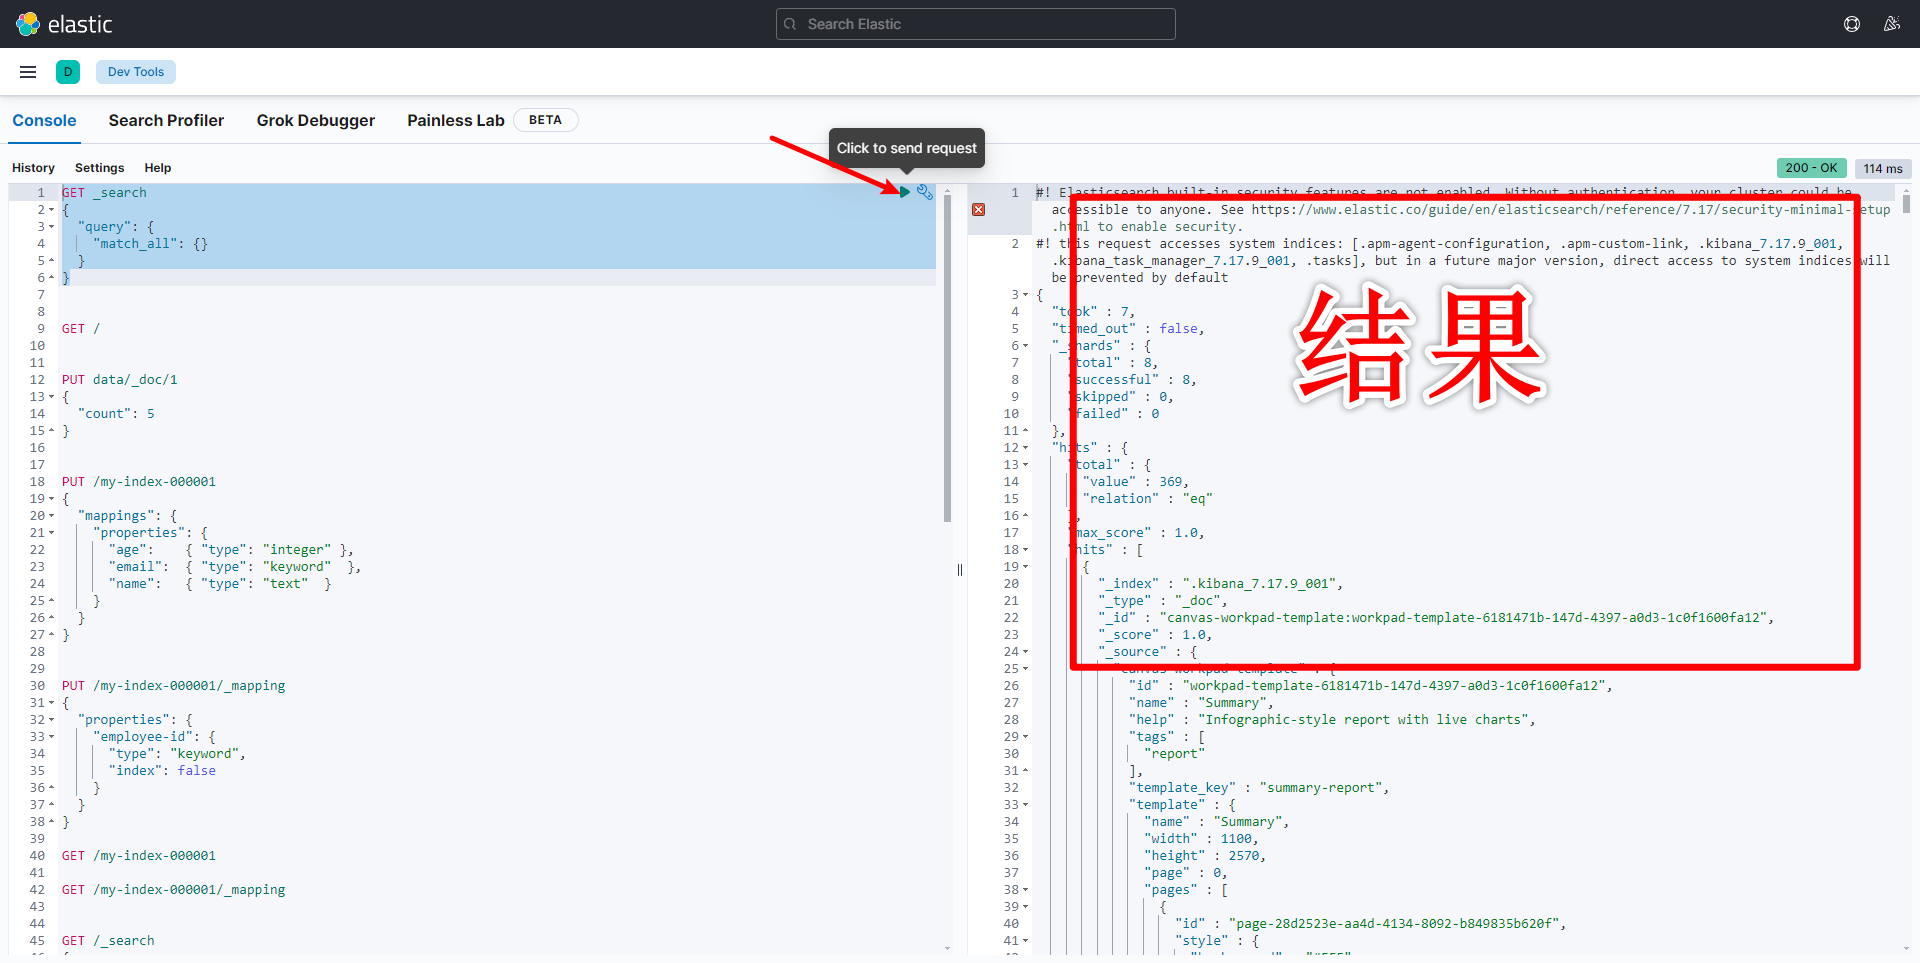This screenshot has height=963, width=1920.
Task: Click the 114 ms response time badge
Action: point(1883,168)
